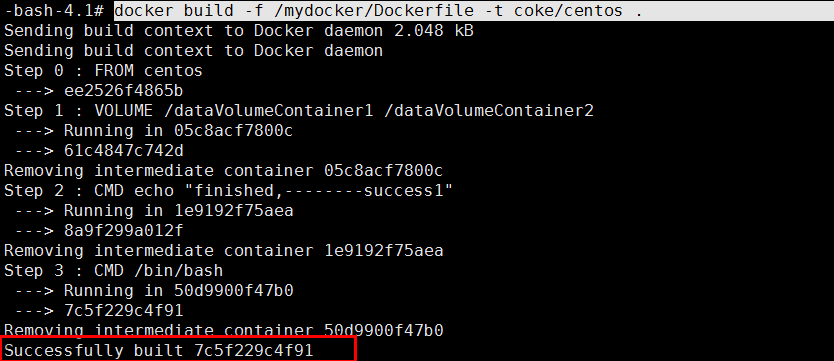Click 'Running in 05c8acf7800c' text
Screen dimensions: 834x361
tap(179, 131)
